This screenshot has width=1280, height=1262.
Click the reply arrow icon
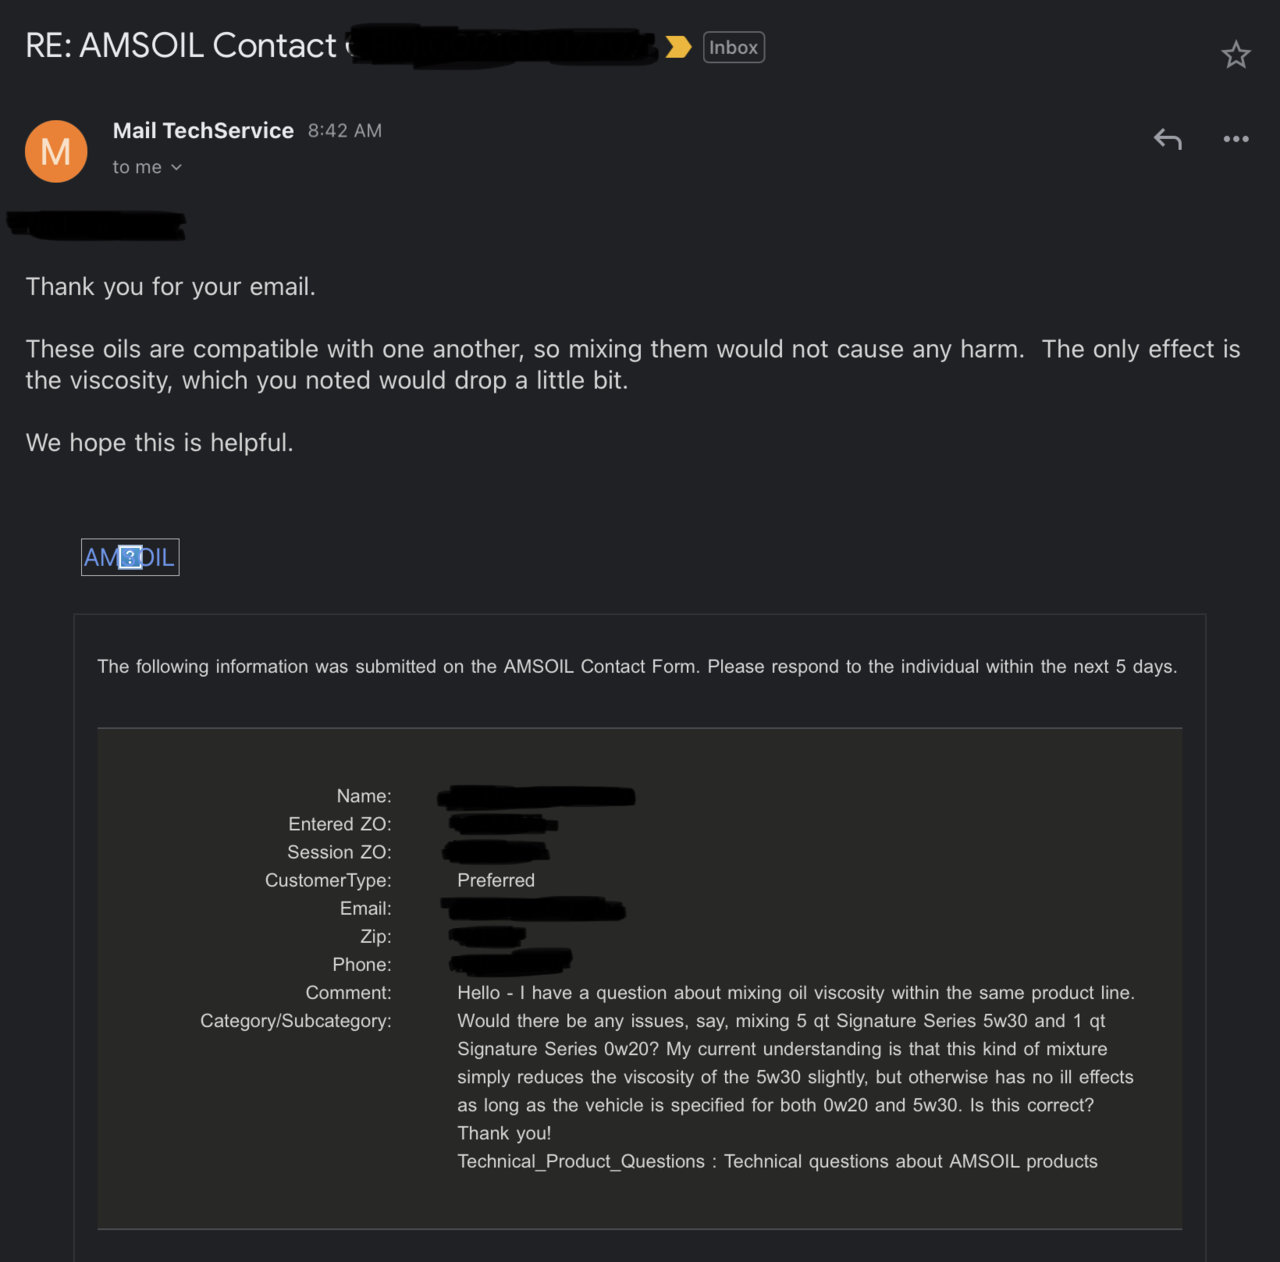point(1168,139)
